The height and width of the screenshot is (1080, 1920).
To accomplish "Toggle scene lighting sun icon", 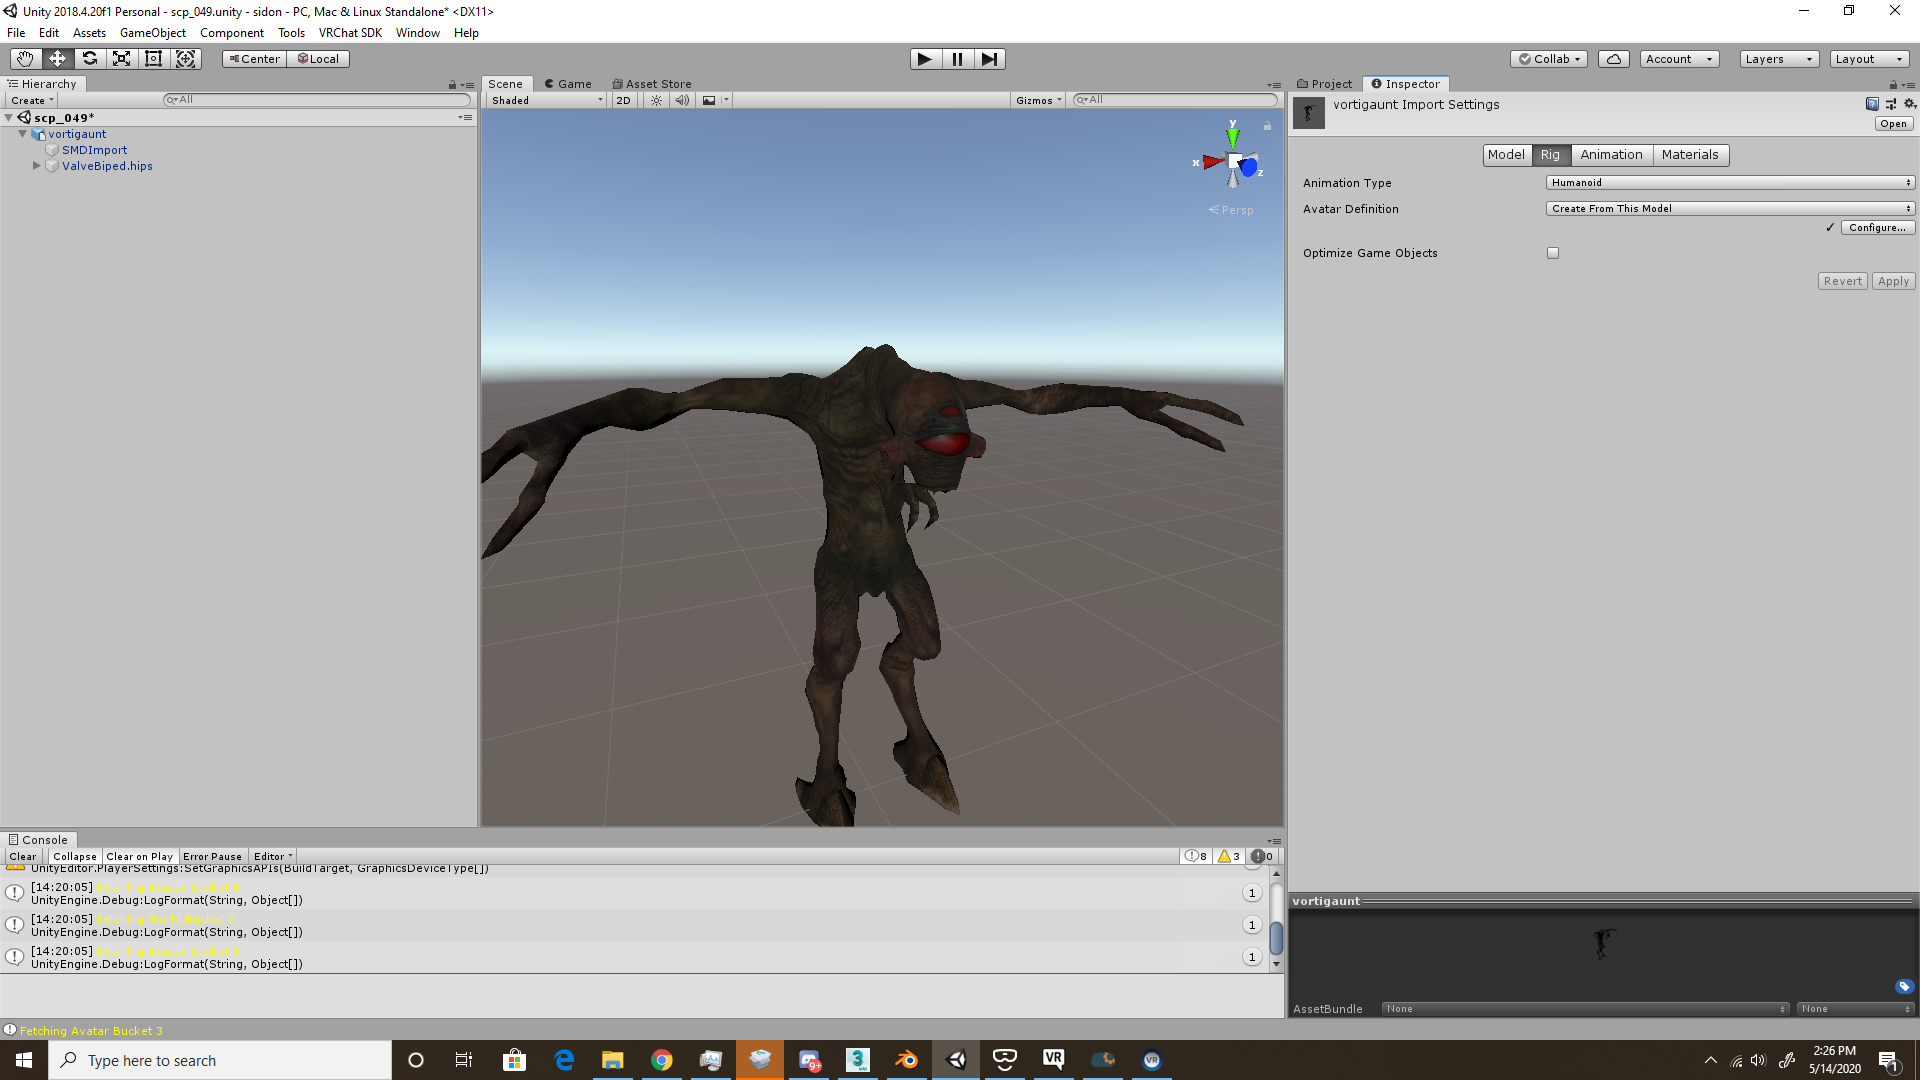I will click(656, 100).
